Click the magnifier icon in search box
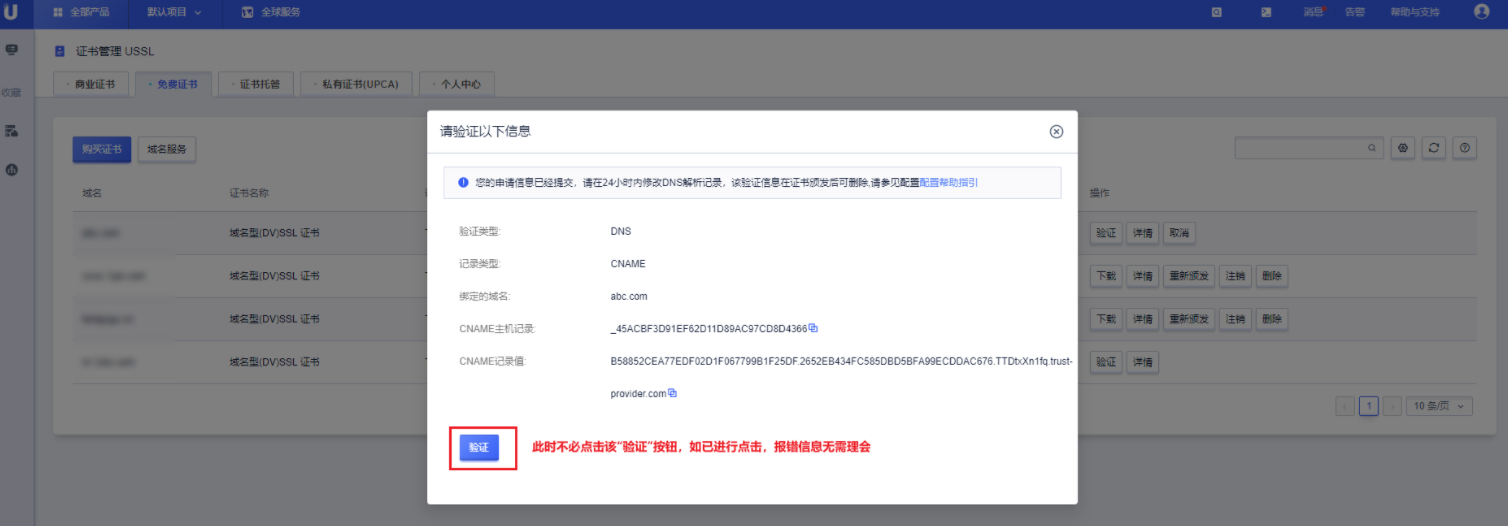 [x=1374, y=148]
